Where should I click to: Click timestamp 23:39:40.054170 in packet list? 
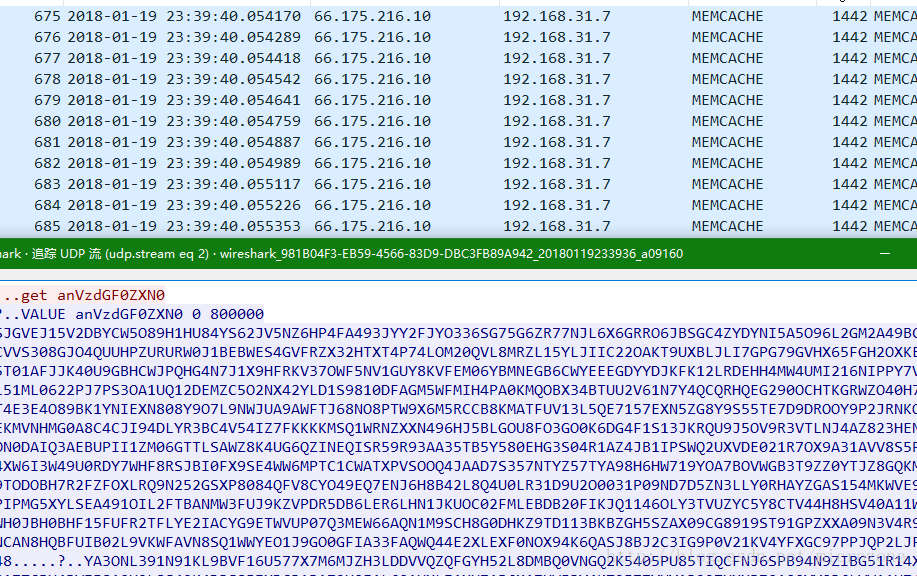coord(233,16)
